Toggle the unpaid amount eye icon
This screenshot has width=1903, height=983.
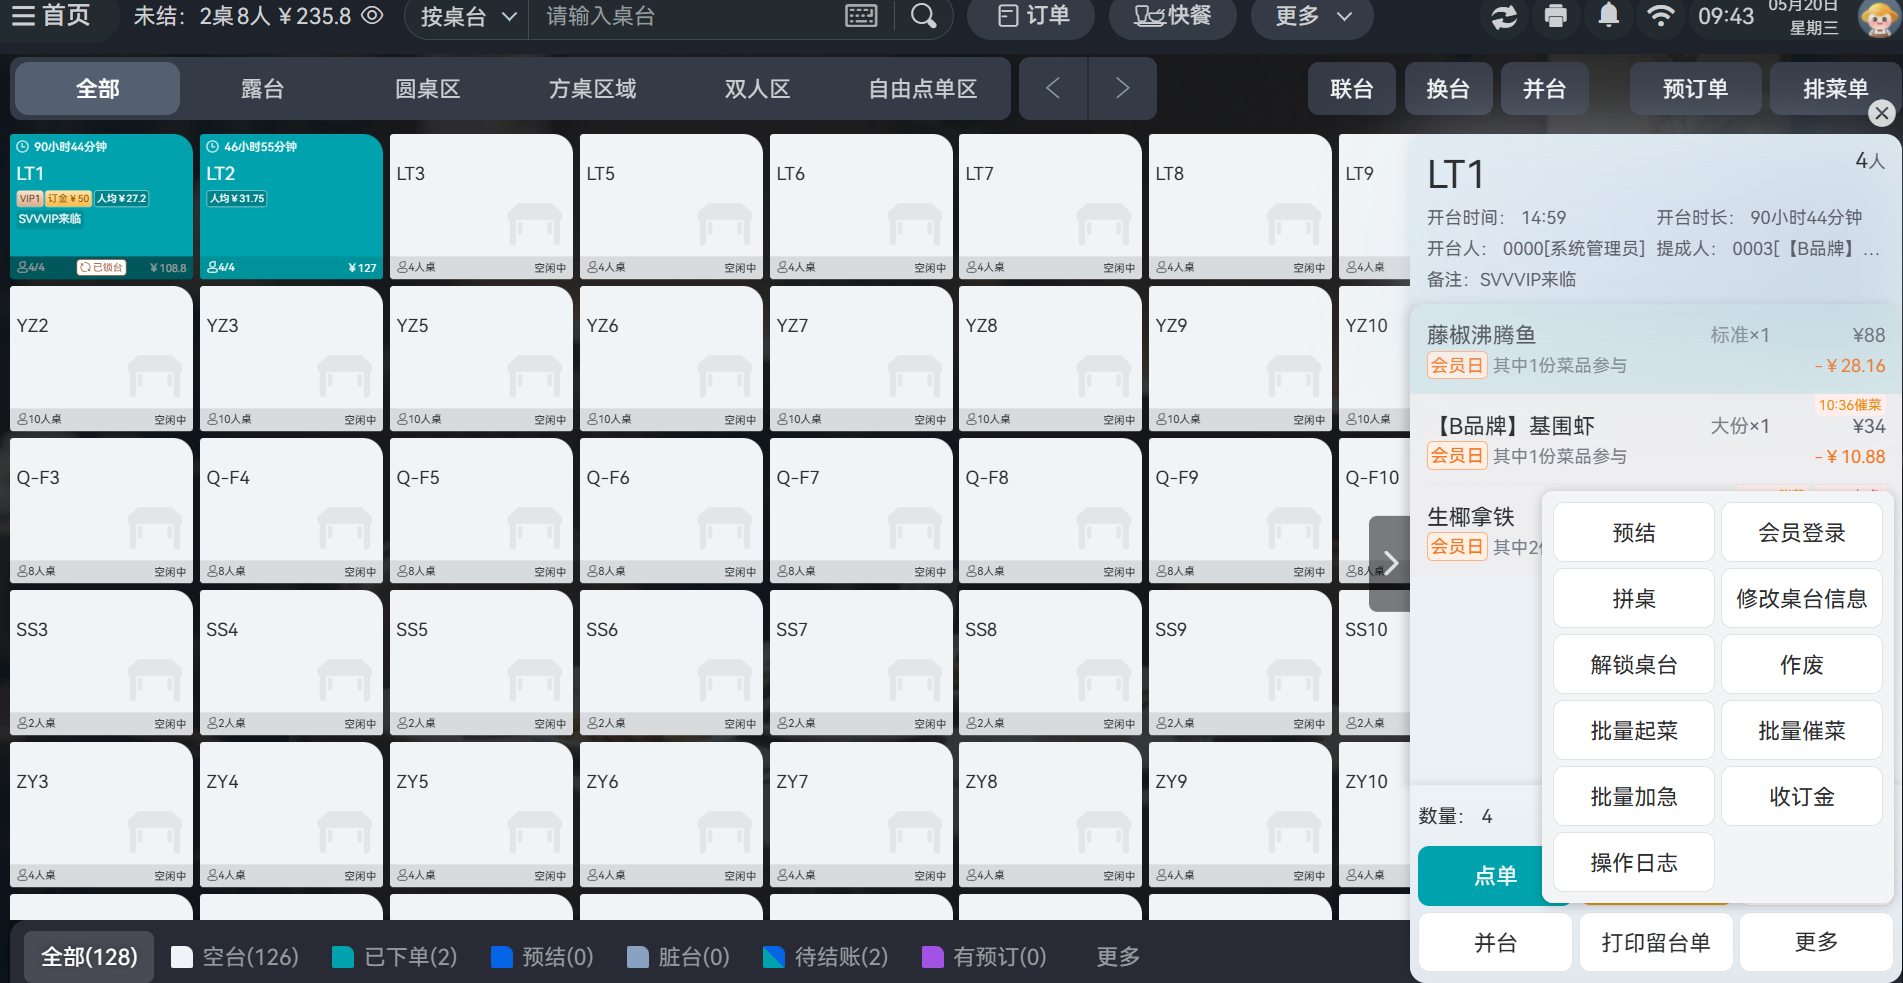372,16
